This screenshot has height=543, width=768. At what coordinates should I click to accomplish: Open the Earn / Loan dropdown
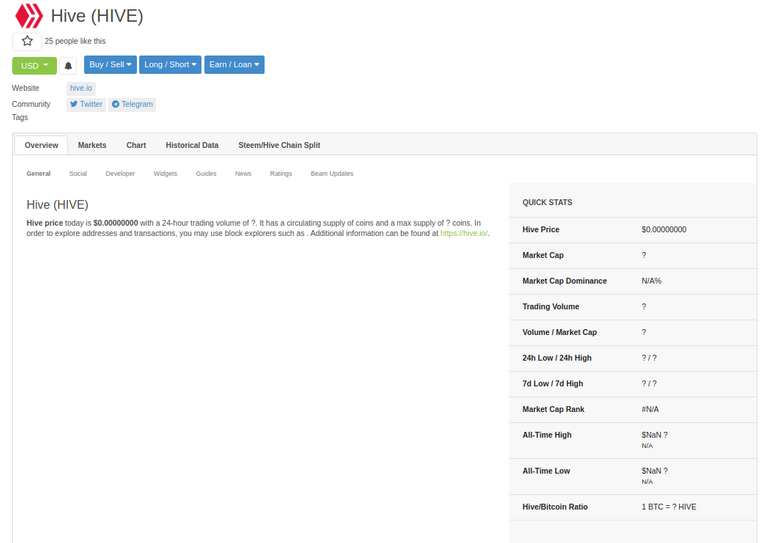(x=234, y=65)
